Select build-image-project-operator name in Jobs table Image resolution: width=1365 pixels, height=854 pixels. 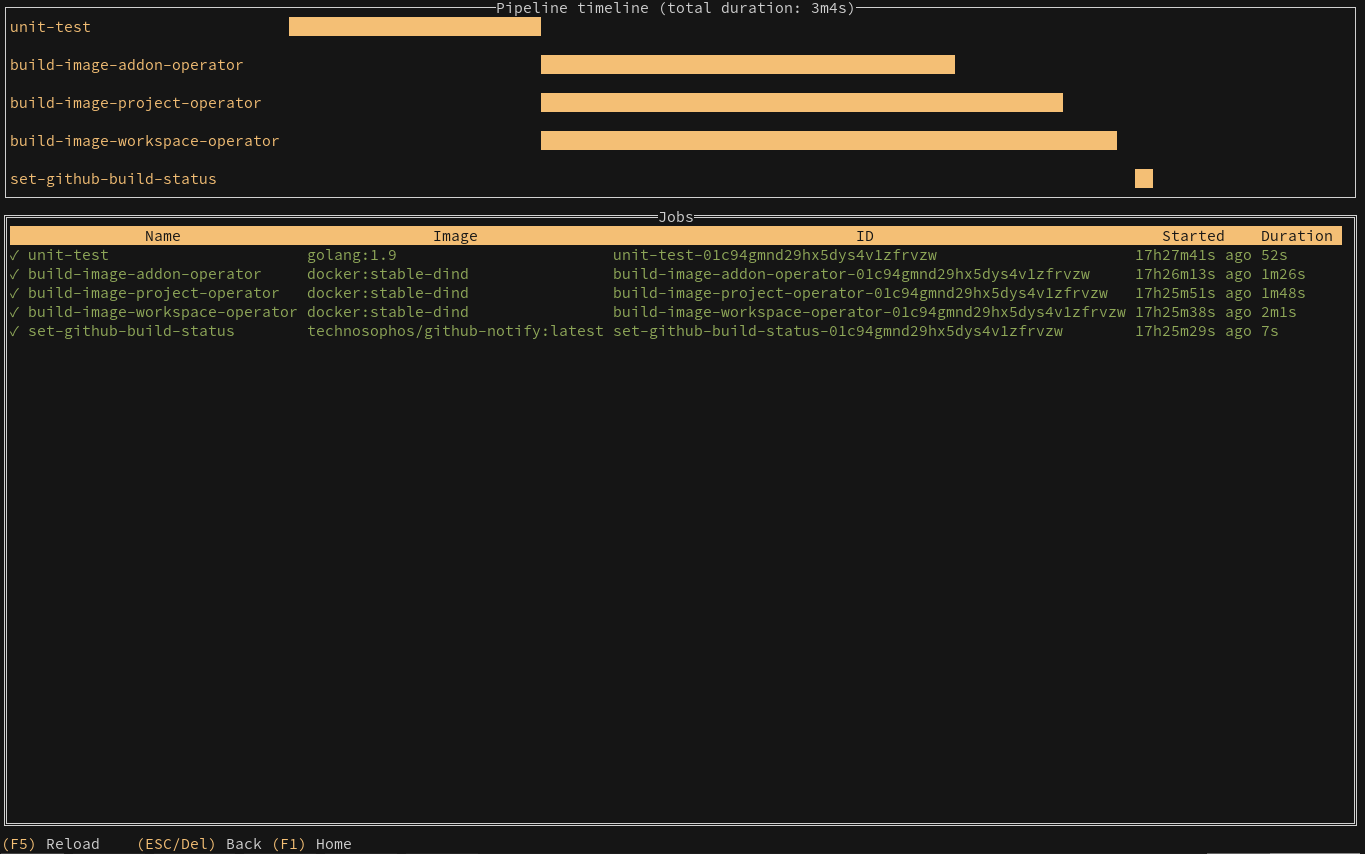[x=153, y=293]
